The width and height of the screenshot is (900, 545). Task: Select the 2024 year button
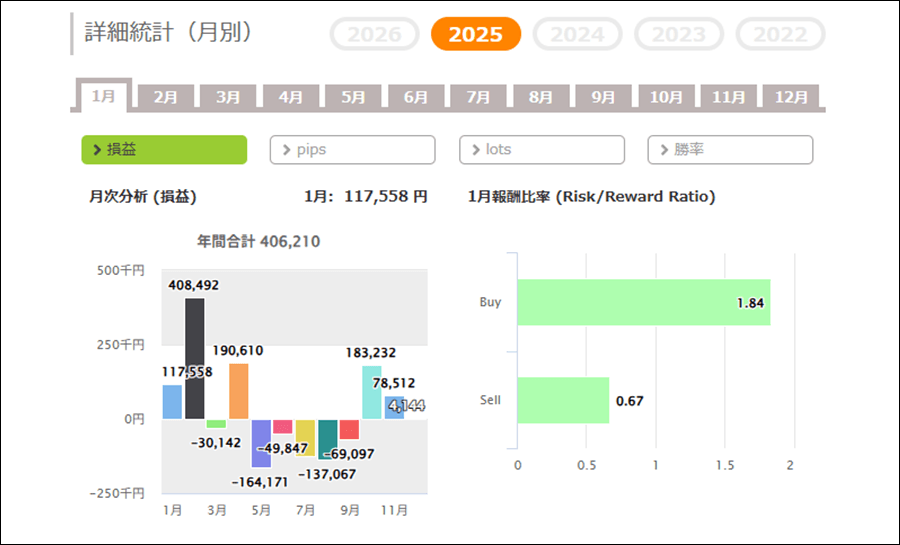577,34
